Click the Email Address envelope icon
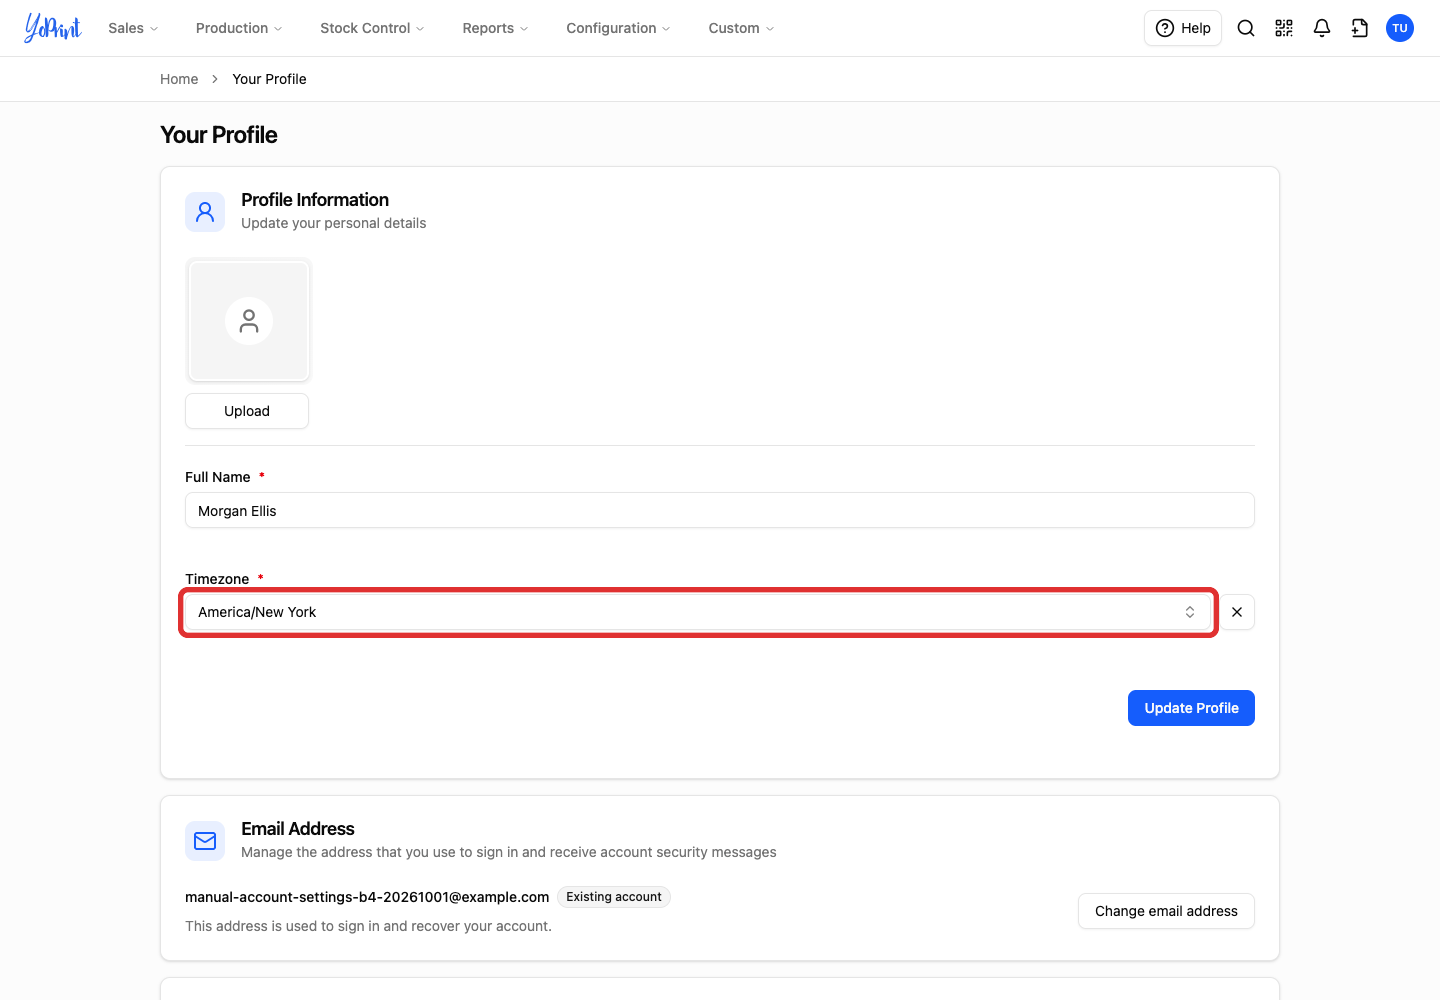Screen dimensions: 1440x1000 coord(205,841)
